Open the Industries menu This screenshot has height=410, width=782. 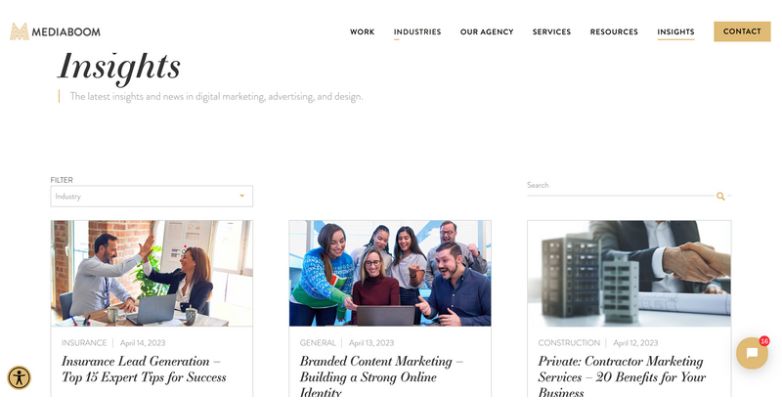[417, 31]
